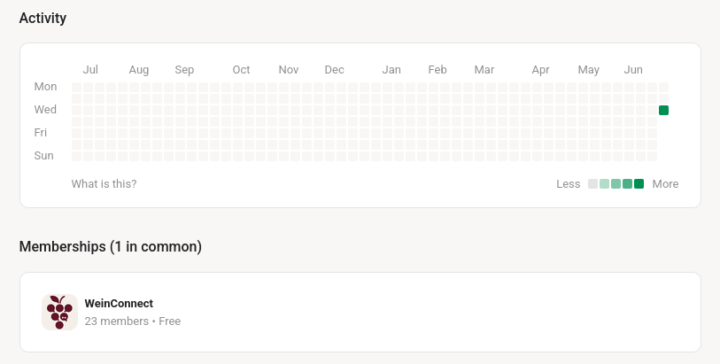
Task: Click the Mon row label
Action: click(45, 86)
